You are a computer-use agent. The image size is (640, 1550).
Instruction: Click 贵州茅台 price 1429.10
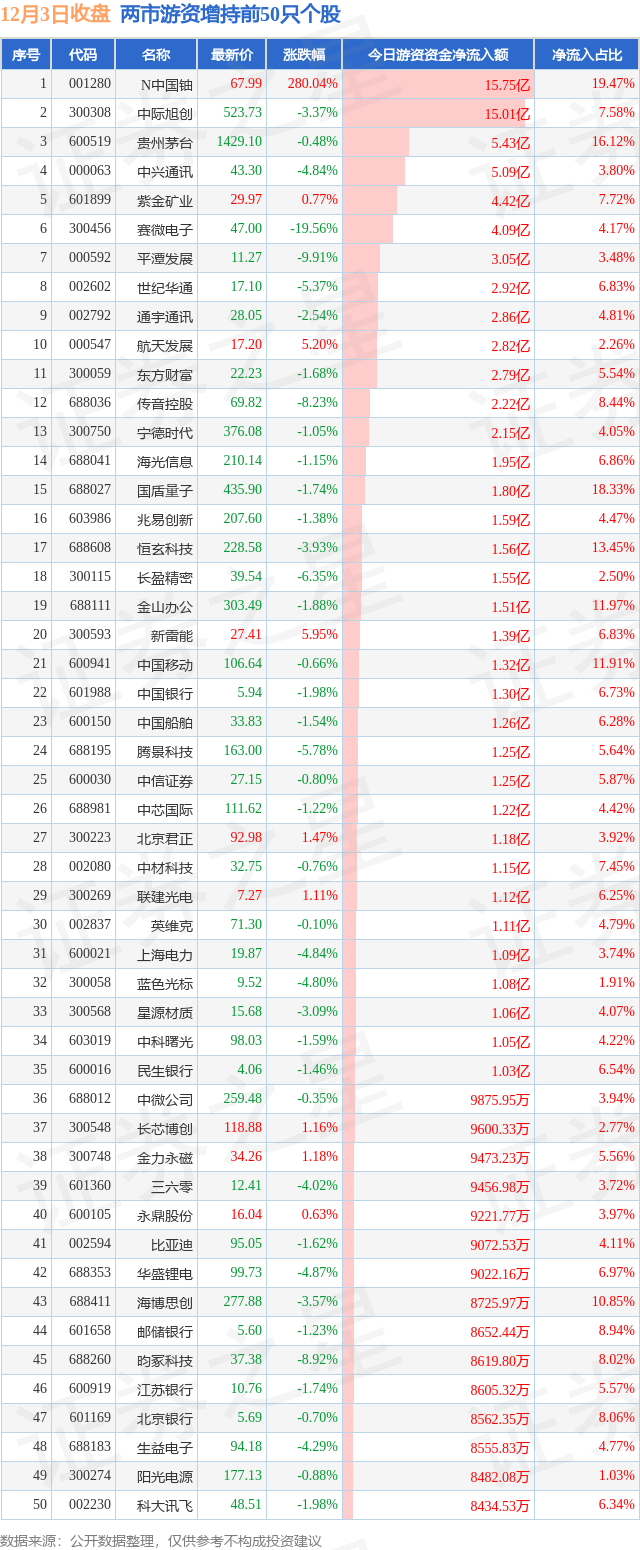pyautogui.click(x=240, y=142)
